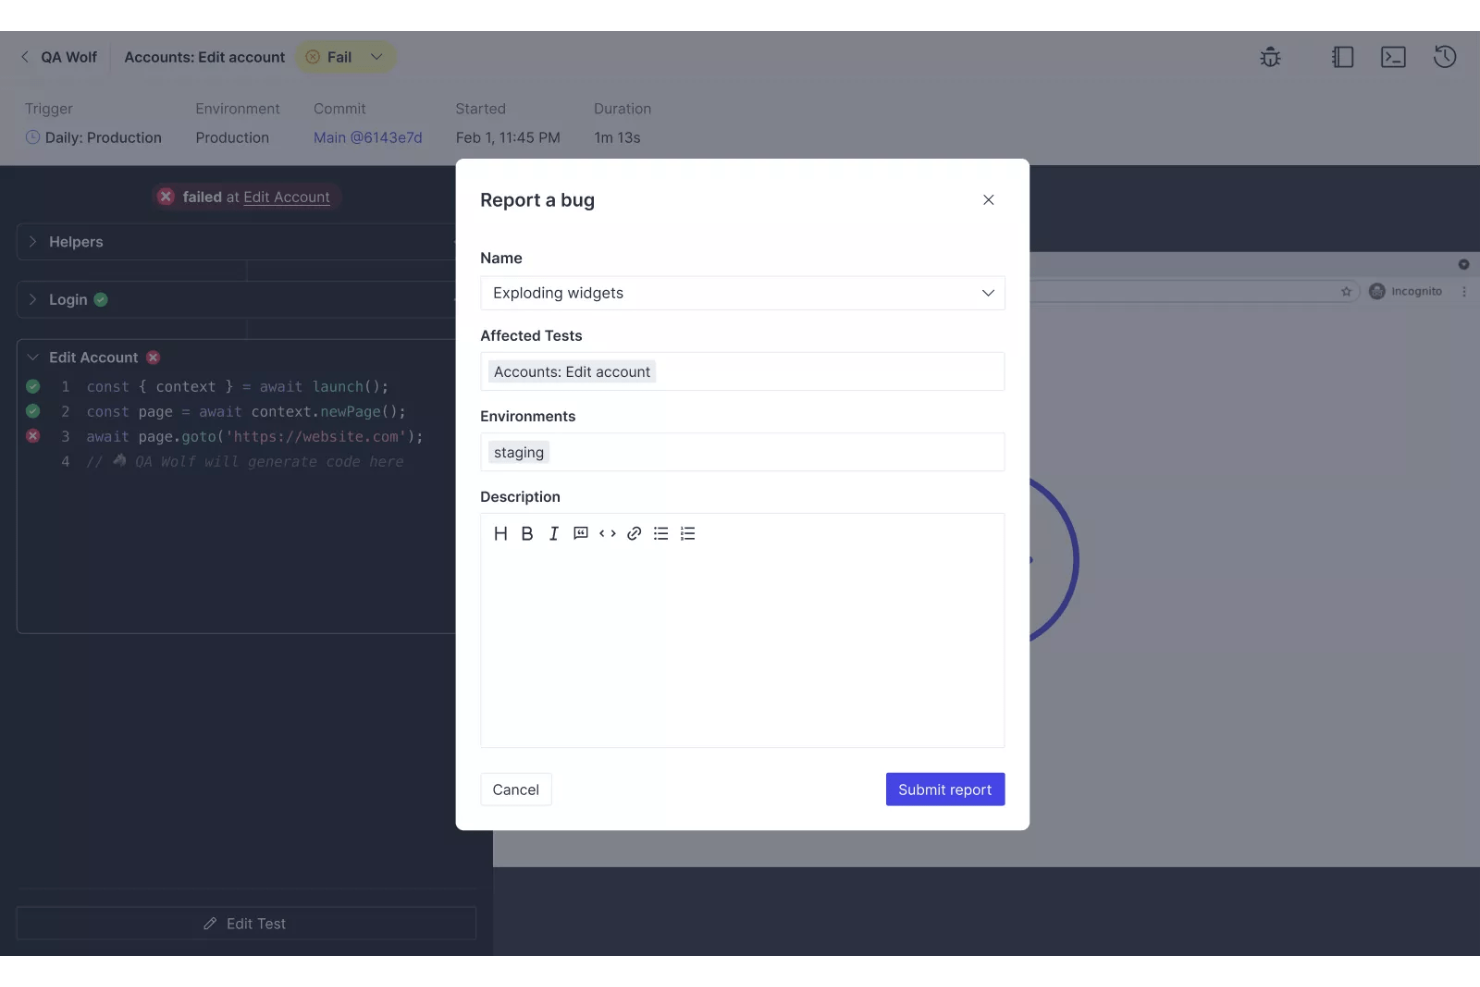1480x987 pixels.
Task: Open the Name dropdown showing Exploding widgets
Action: pyautogui.click(x=988, y=293)
